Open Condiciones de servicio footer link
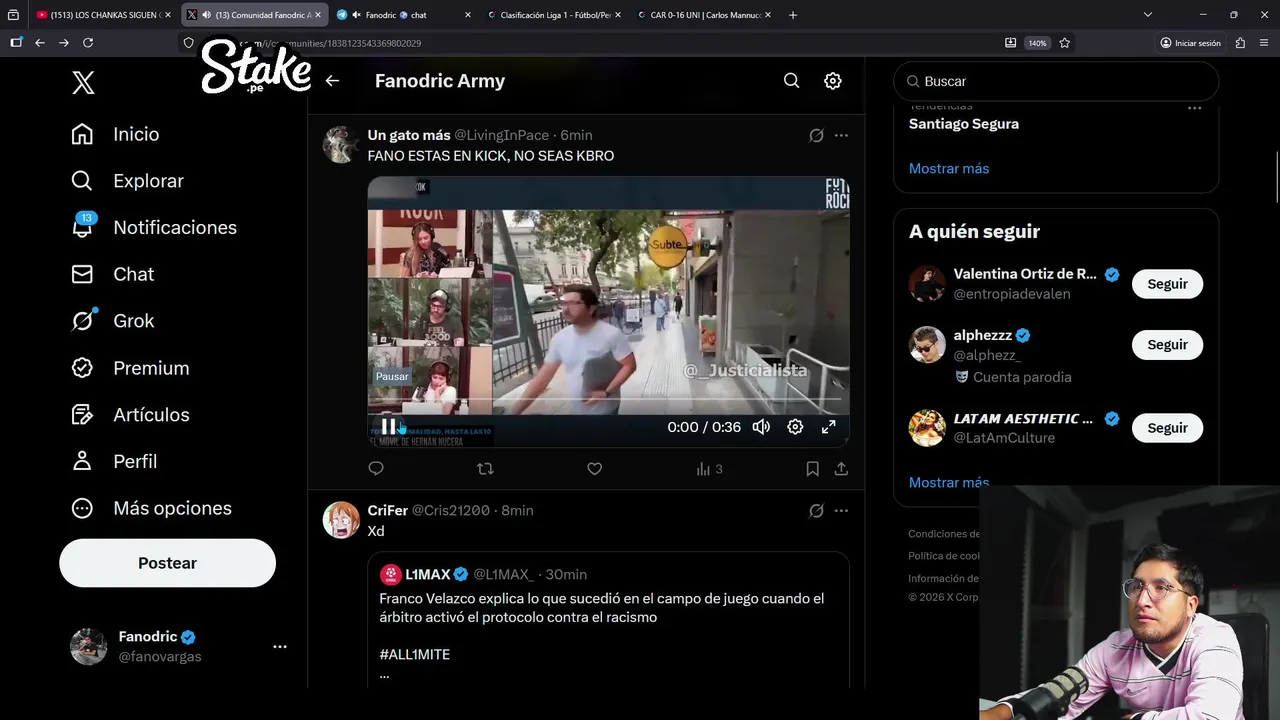 coord(943,534)
